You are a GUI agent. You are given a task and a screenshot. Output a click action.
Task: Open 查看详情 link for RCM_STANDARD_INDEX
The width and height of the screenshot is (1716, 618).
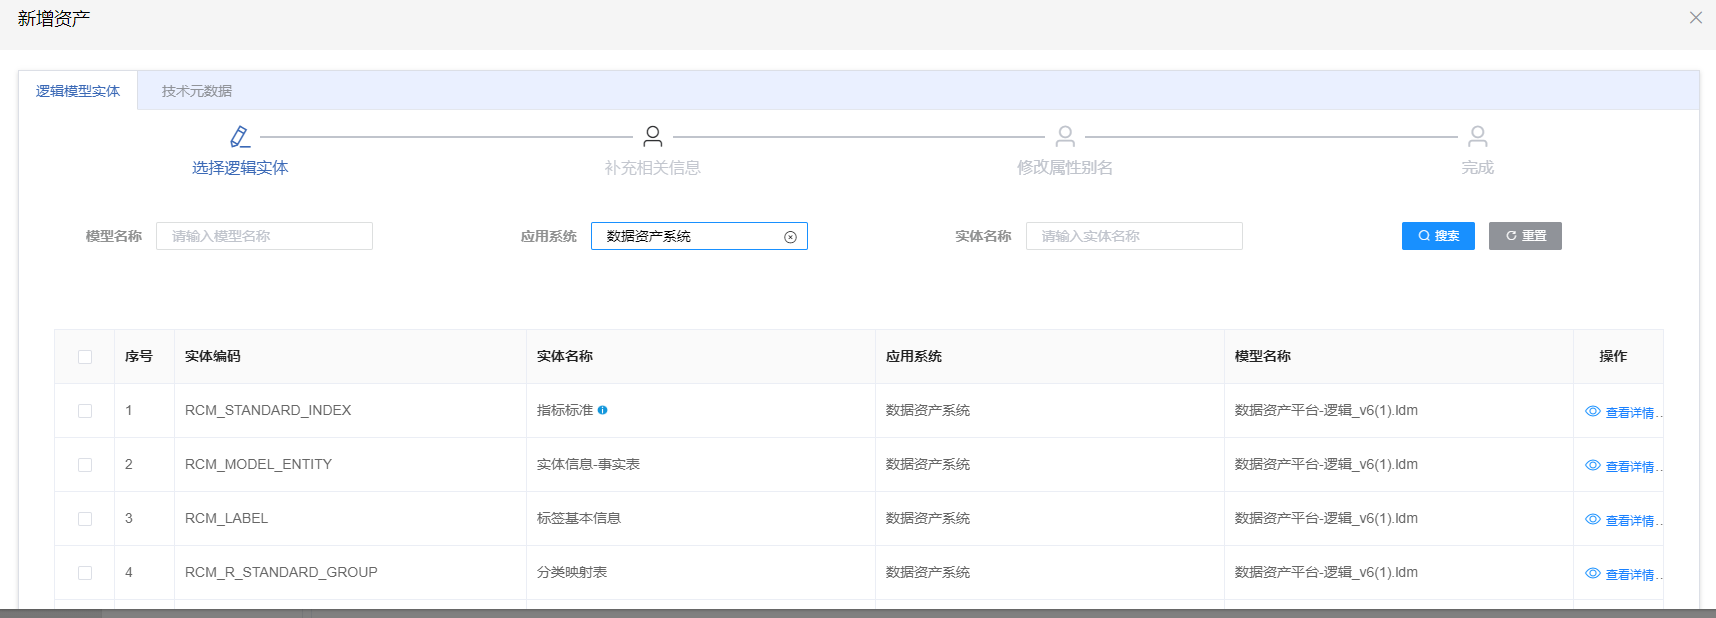1629,413
